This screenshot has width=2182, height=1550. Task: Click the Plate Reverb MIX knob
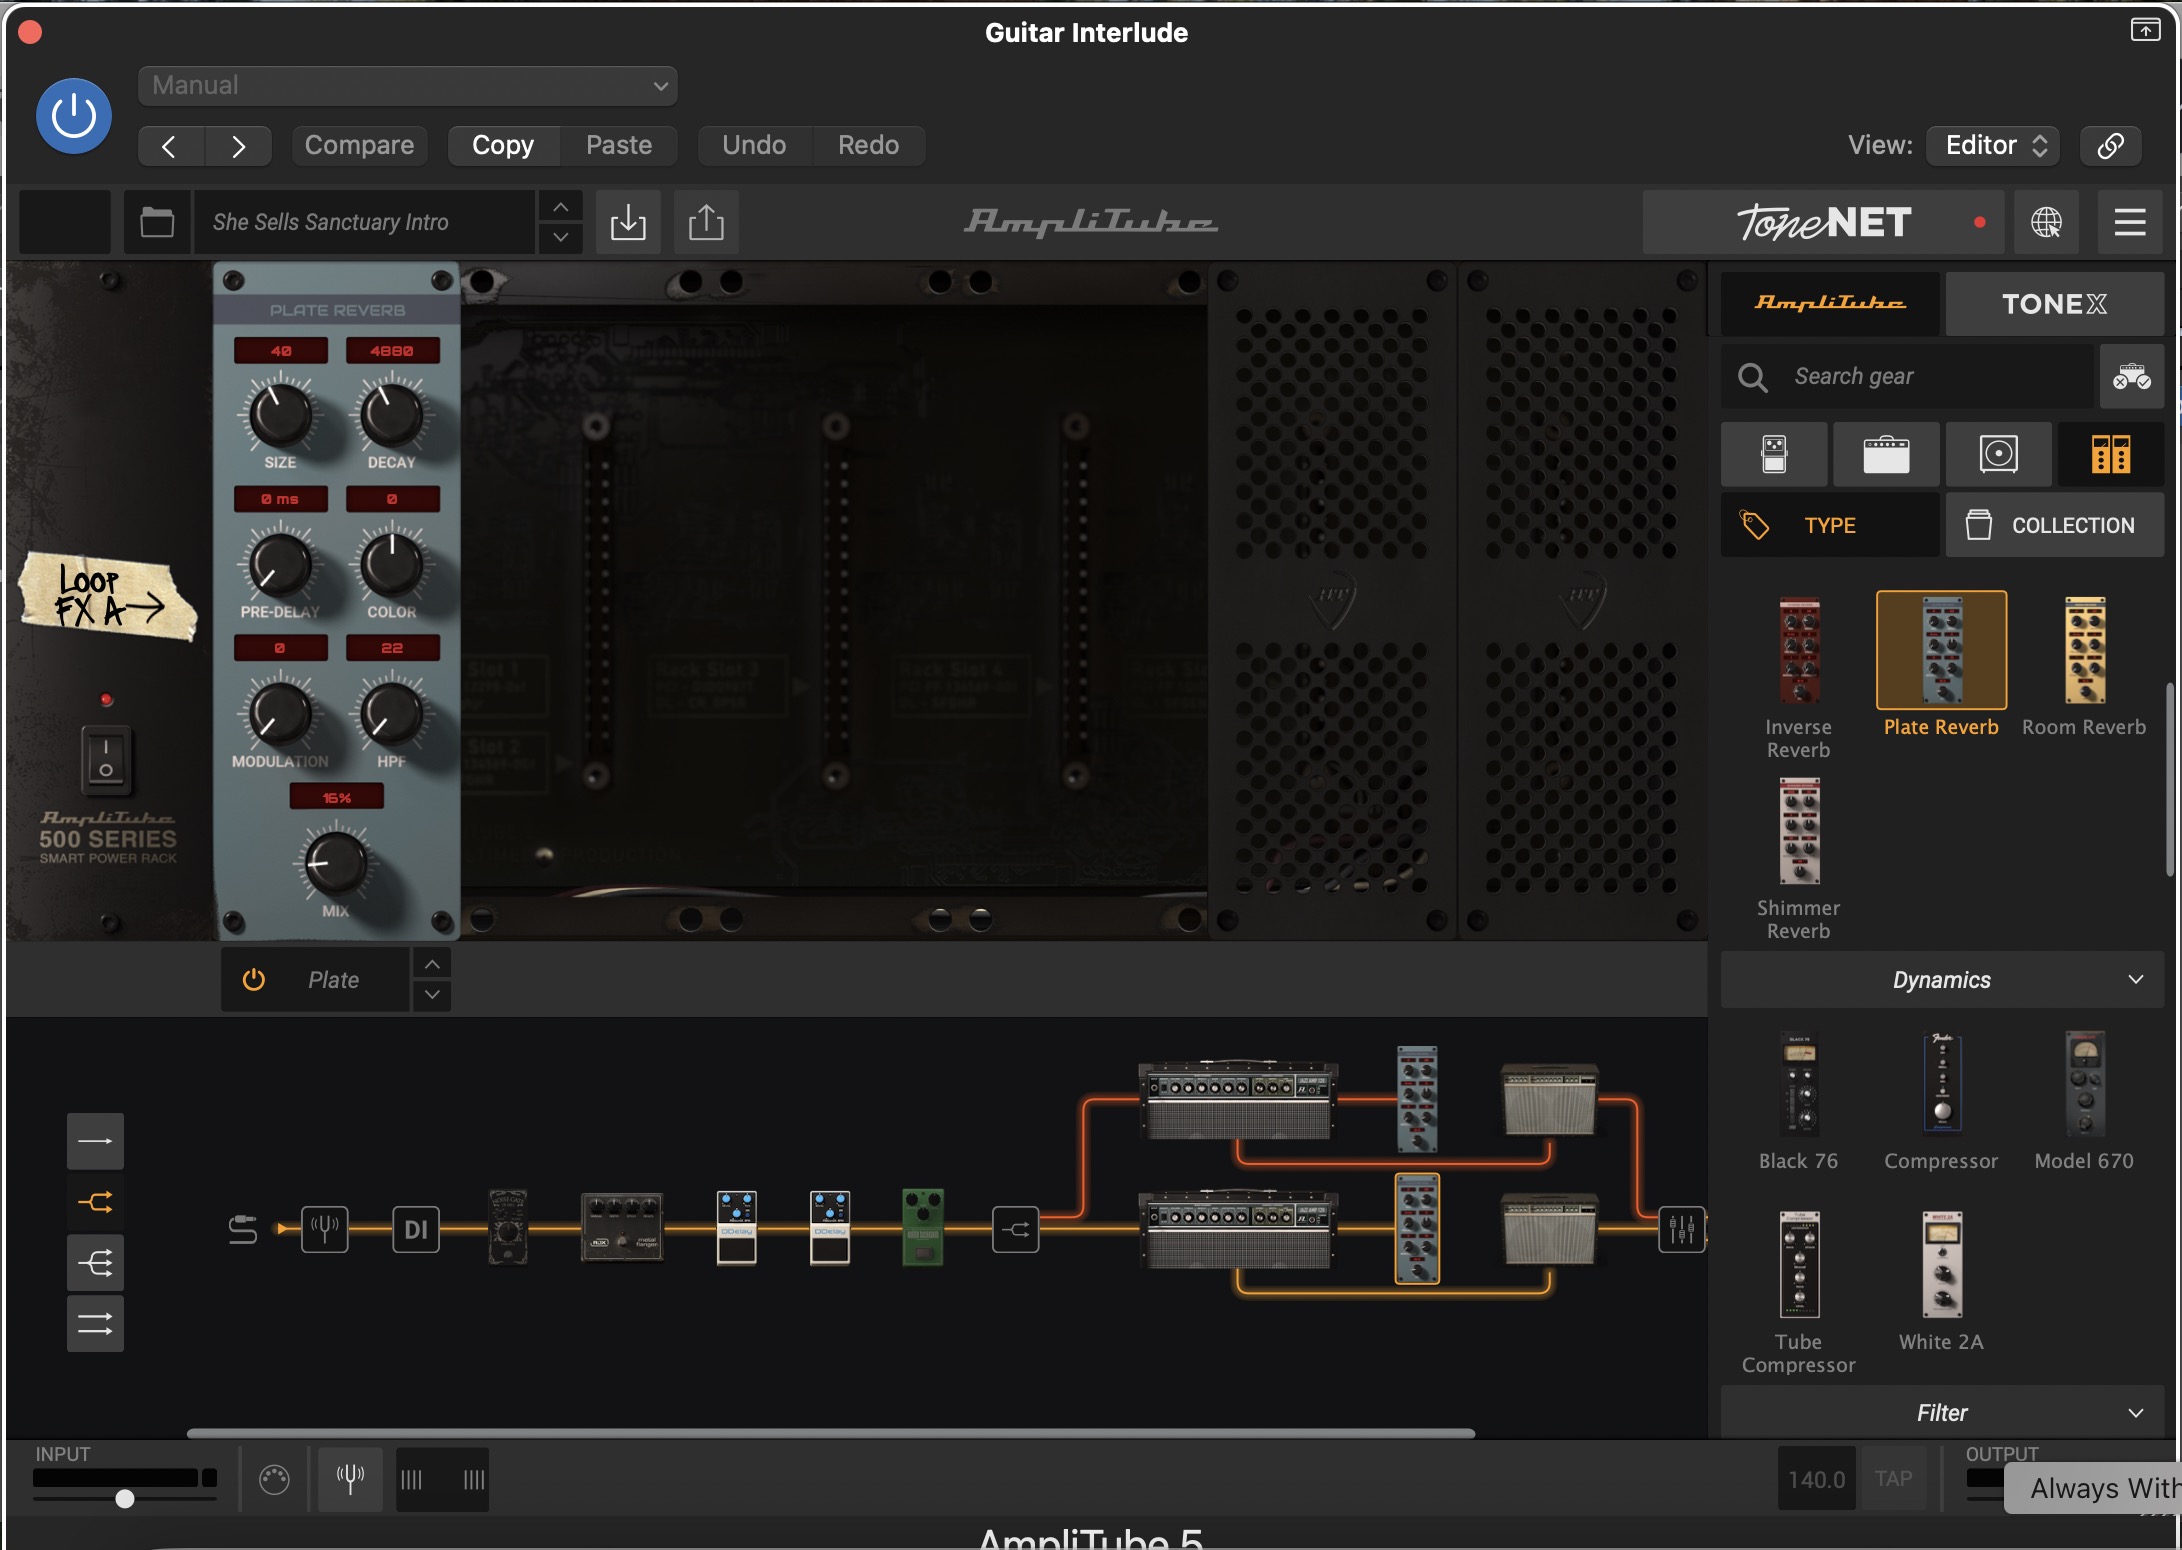point(336,862)
